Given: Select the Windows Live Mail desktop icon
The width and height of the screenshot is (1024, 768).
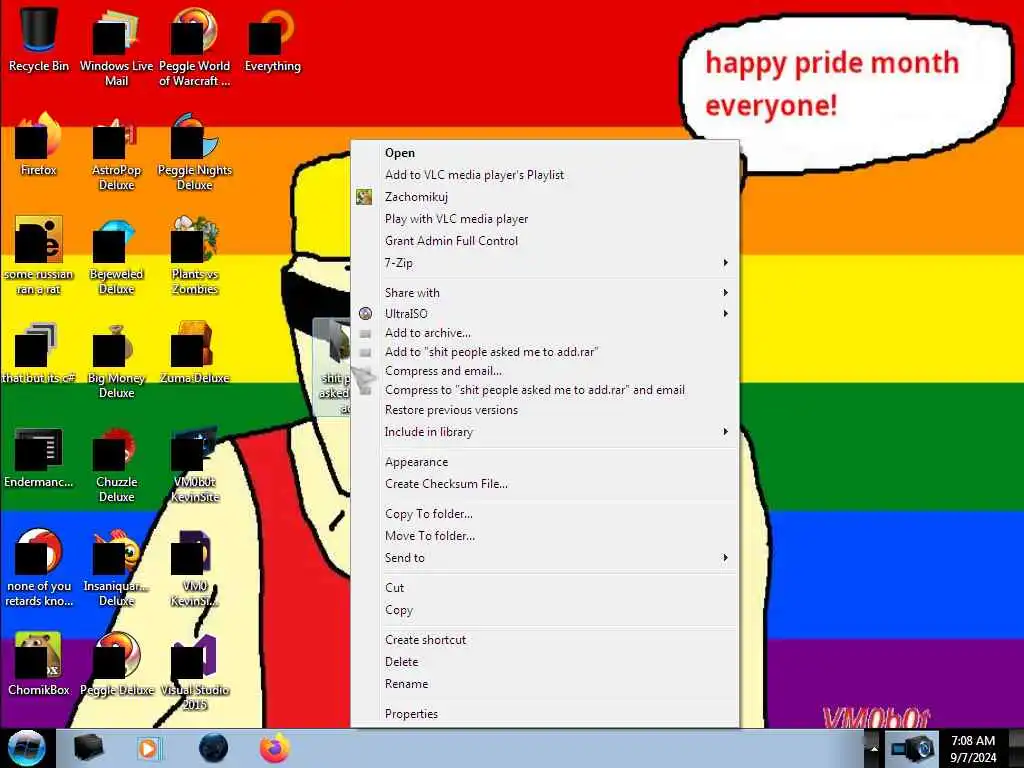Looking at the screenshot, I should point(116,47).
